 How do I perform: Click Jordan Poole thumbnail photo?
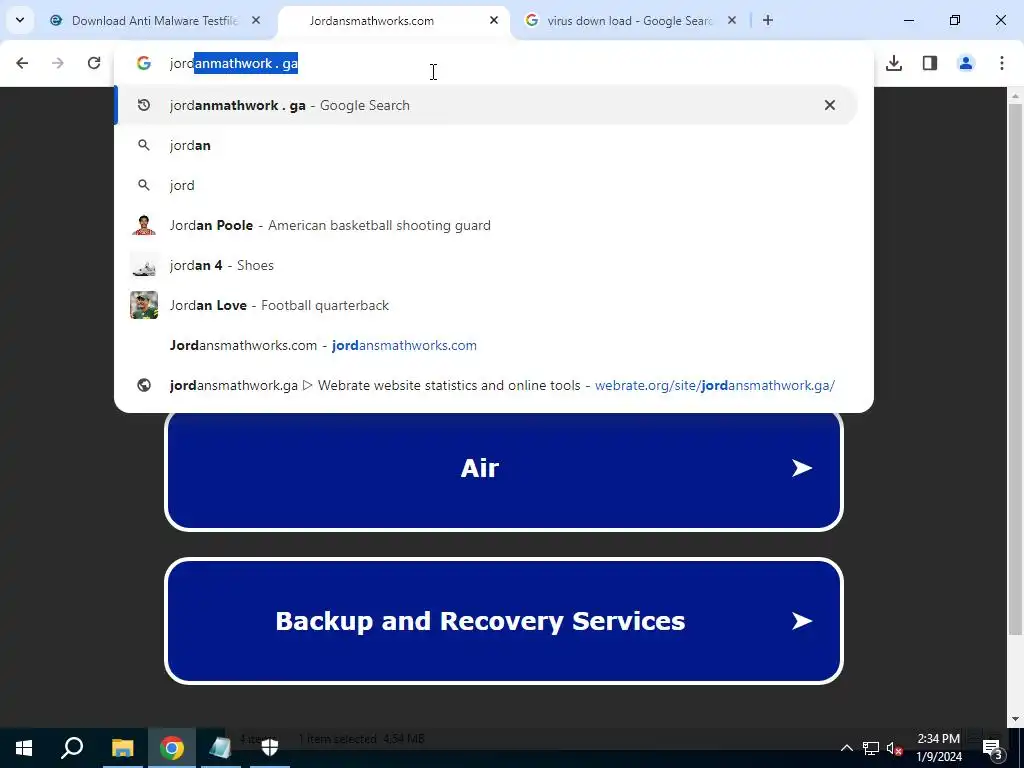(144, 225)
